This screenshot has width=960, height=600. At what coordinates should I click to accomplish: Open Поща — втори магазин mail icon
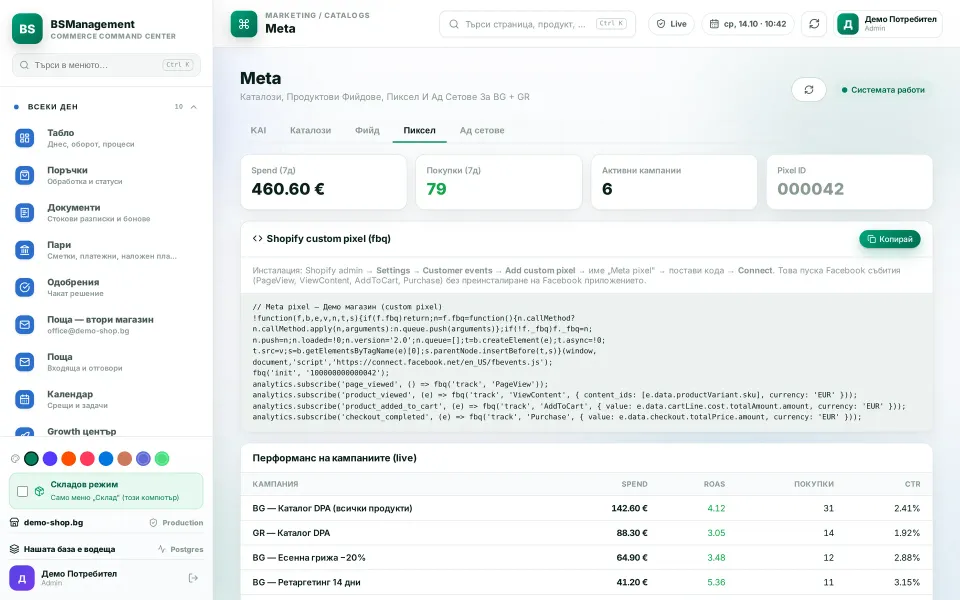pyautogui.click(x=24, y=324)
